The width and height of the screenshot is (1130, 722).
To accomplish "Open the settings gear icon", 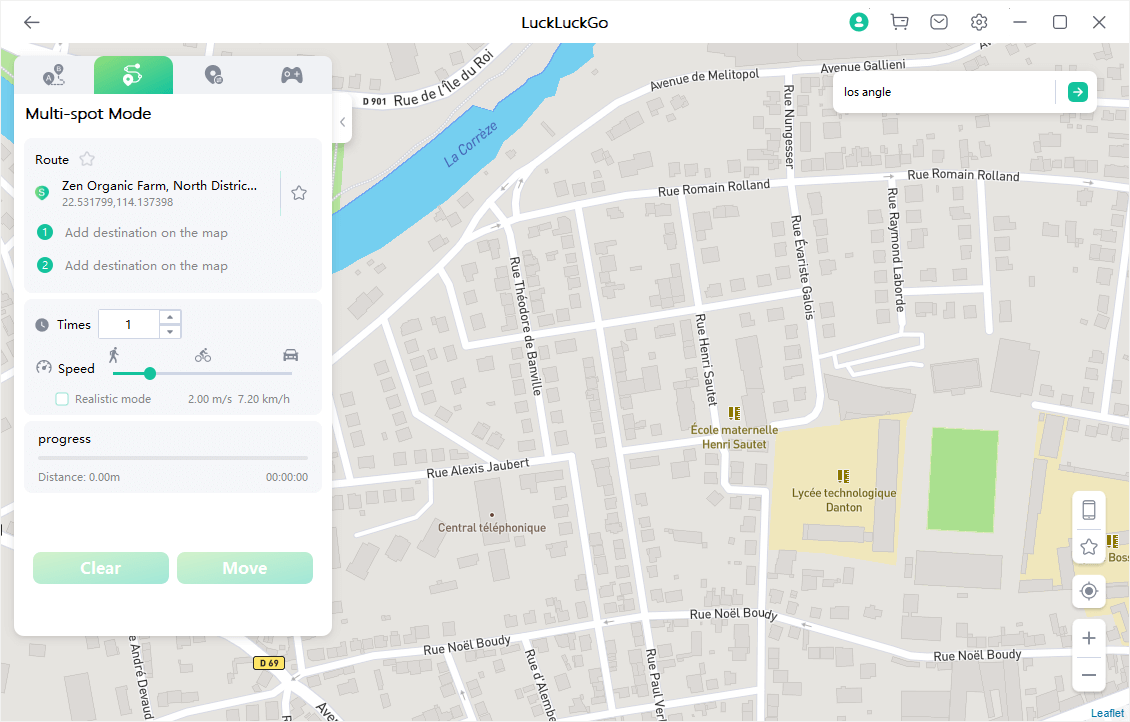I will pyautogui.click(x=979, y=22).
